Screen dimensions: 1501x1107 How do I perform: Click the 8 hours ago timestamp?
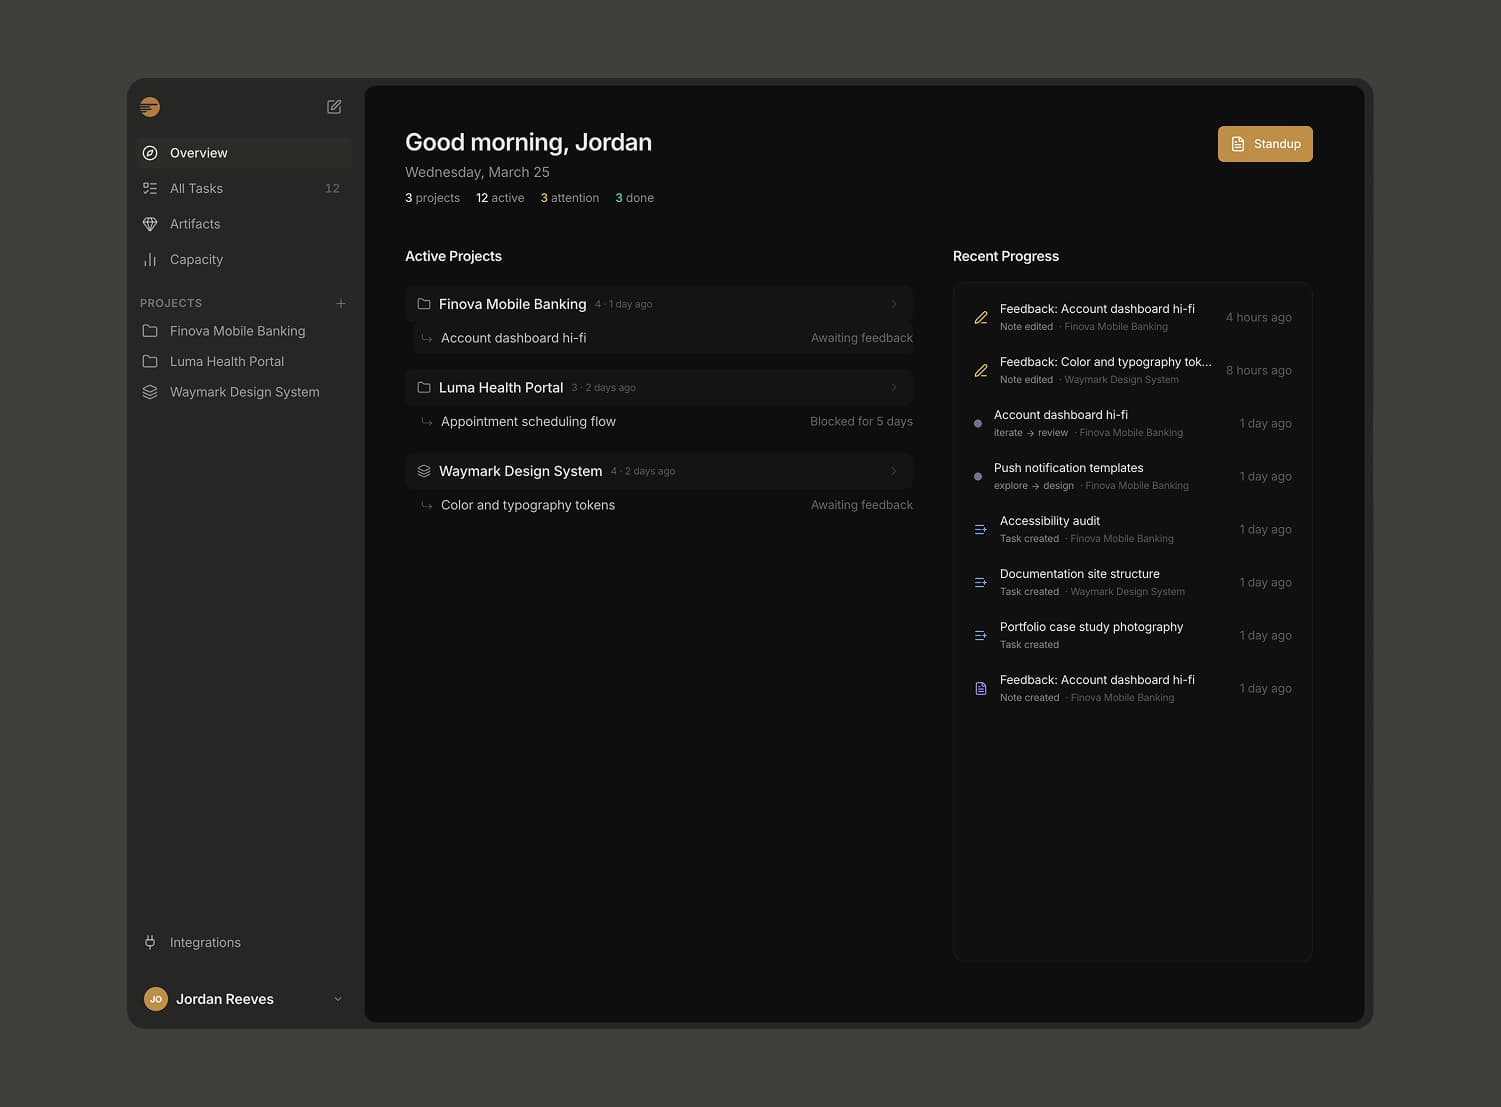(1259, 370)
